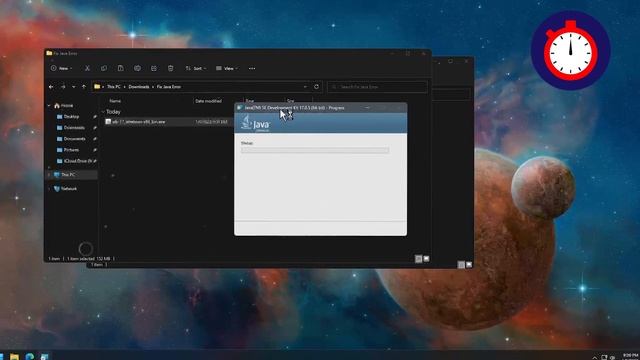
Task: Open the Sort dropdown
Action: 196,69
